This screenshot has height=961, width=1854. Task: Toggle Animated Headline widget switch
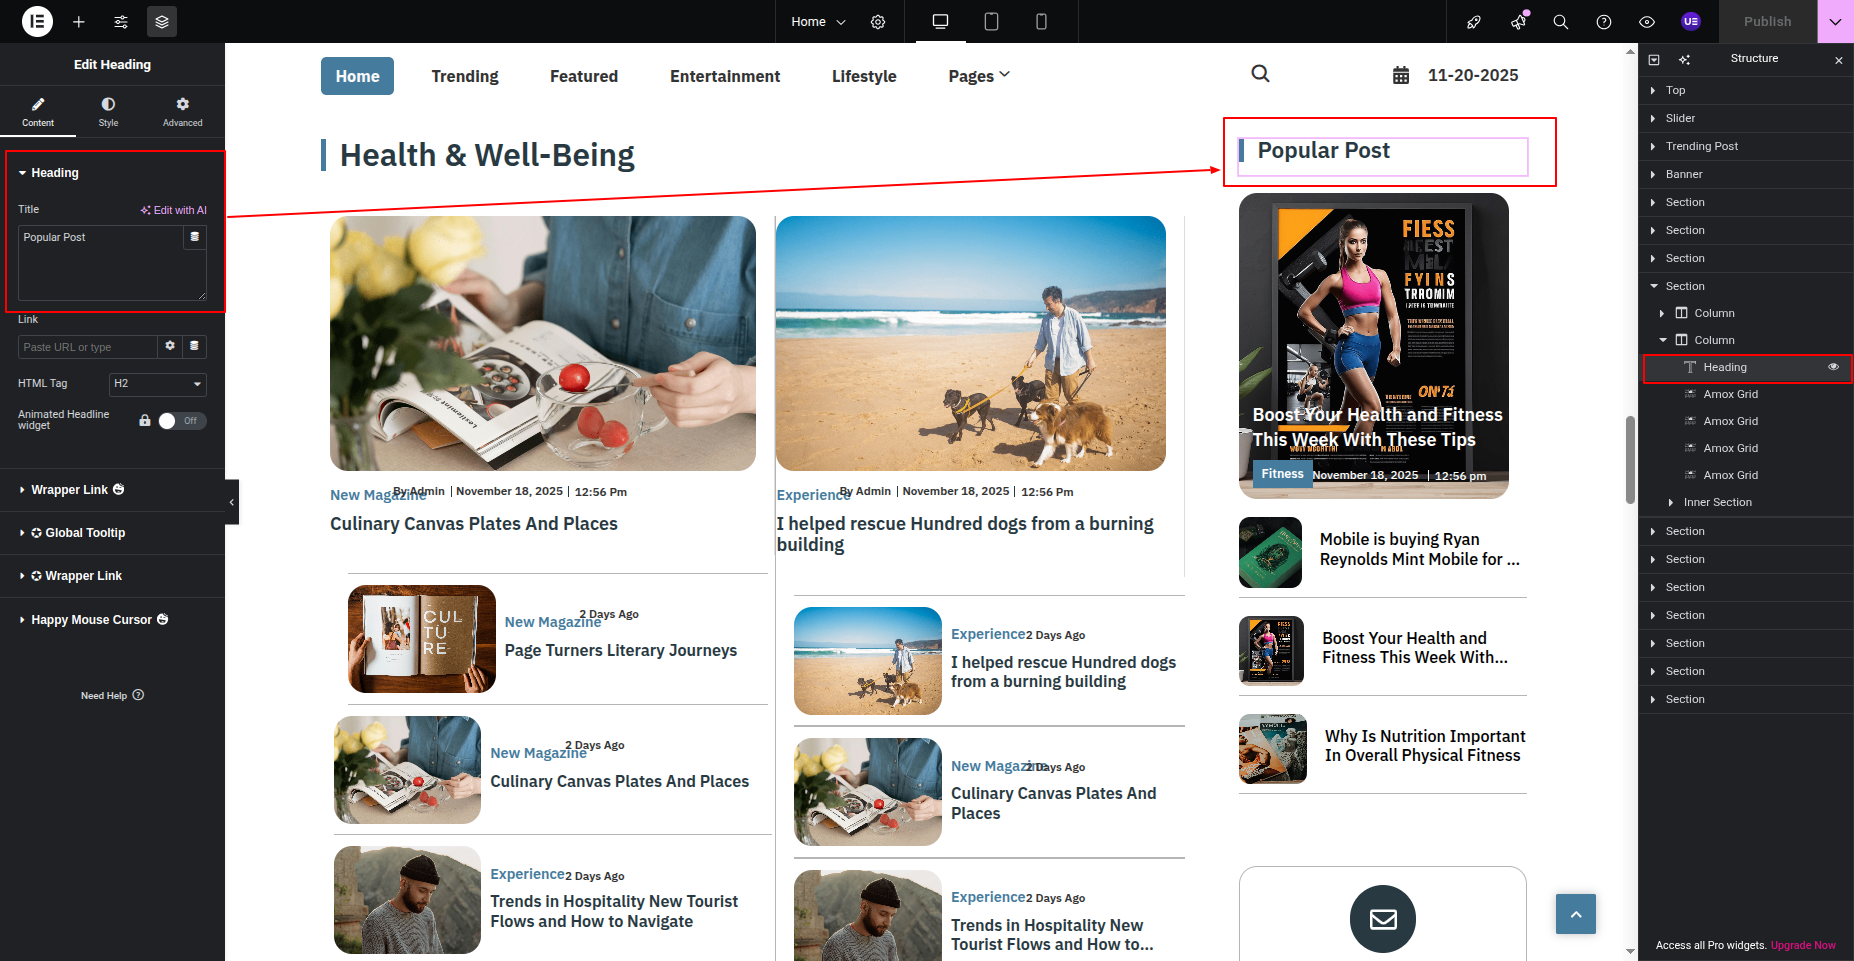pyautogui.click(x=181, y=421)
